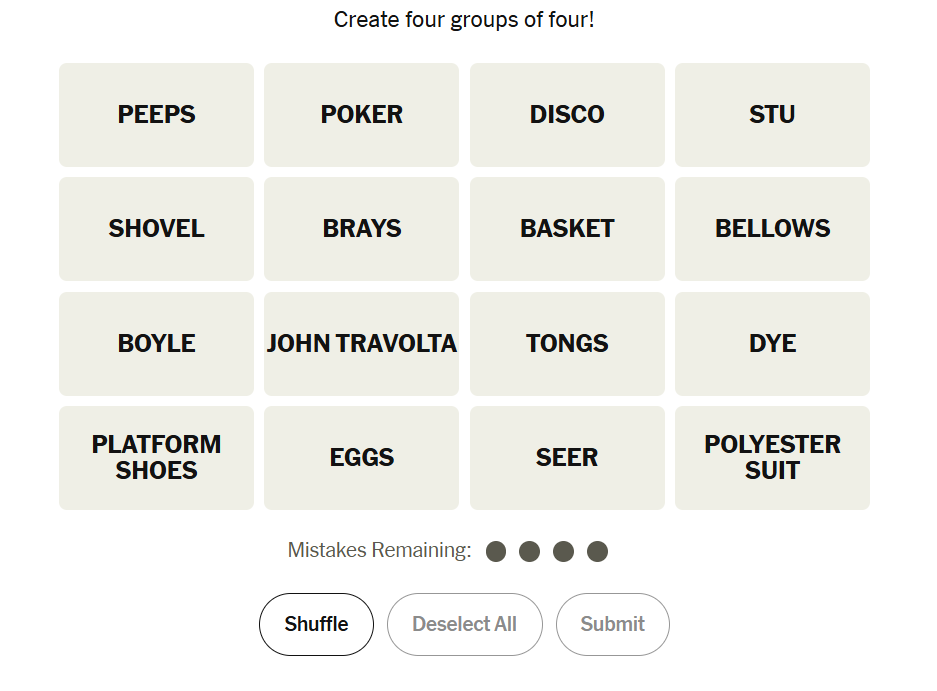
Task: Click the BASKET word tile
Action: [567, 229]
